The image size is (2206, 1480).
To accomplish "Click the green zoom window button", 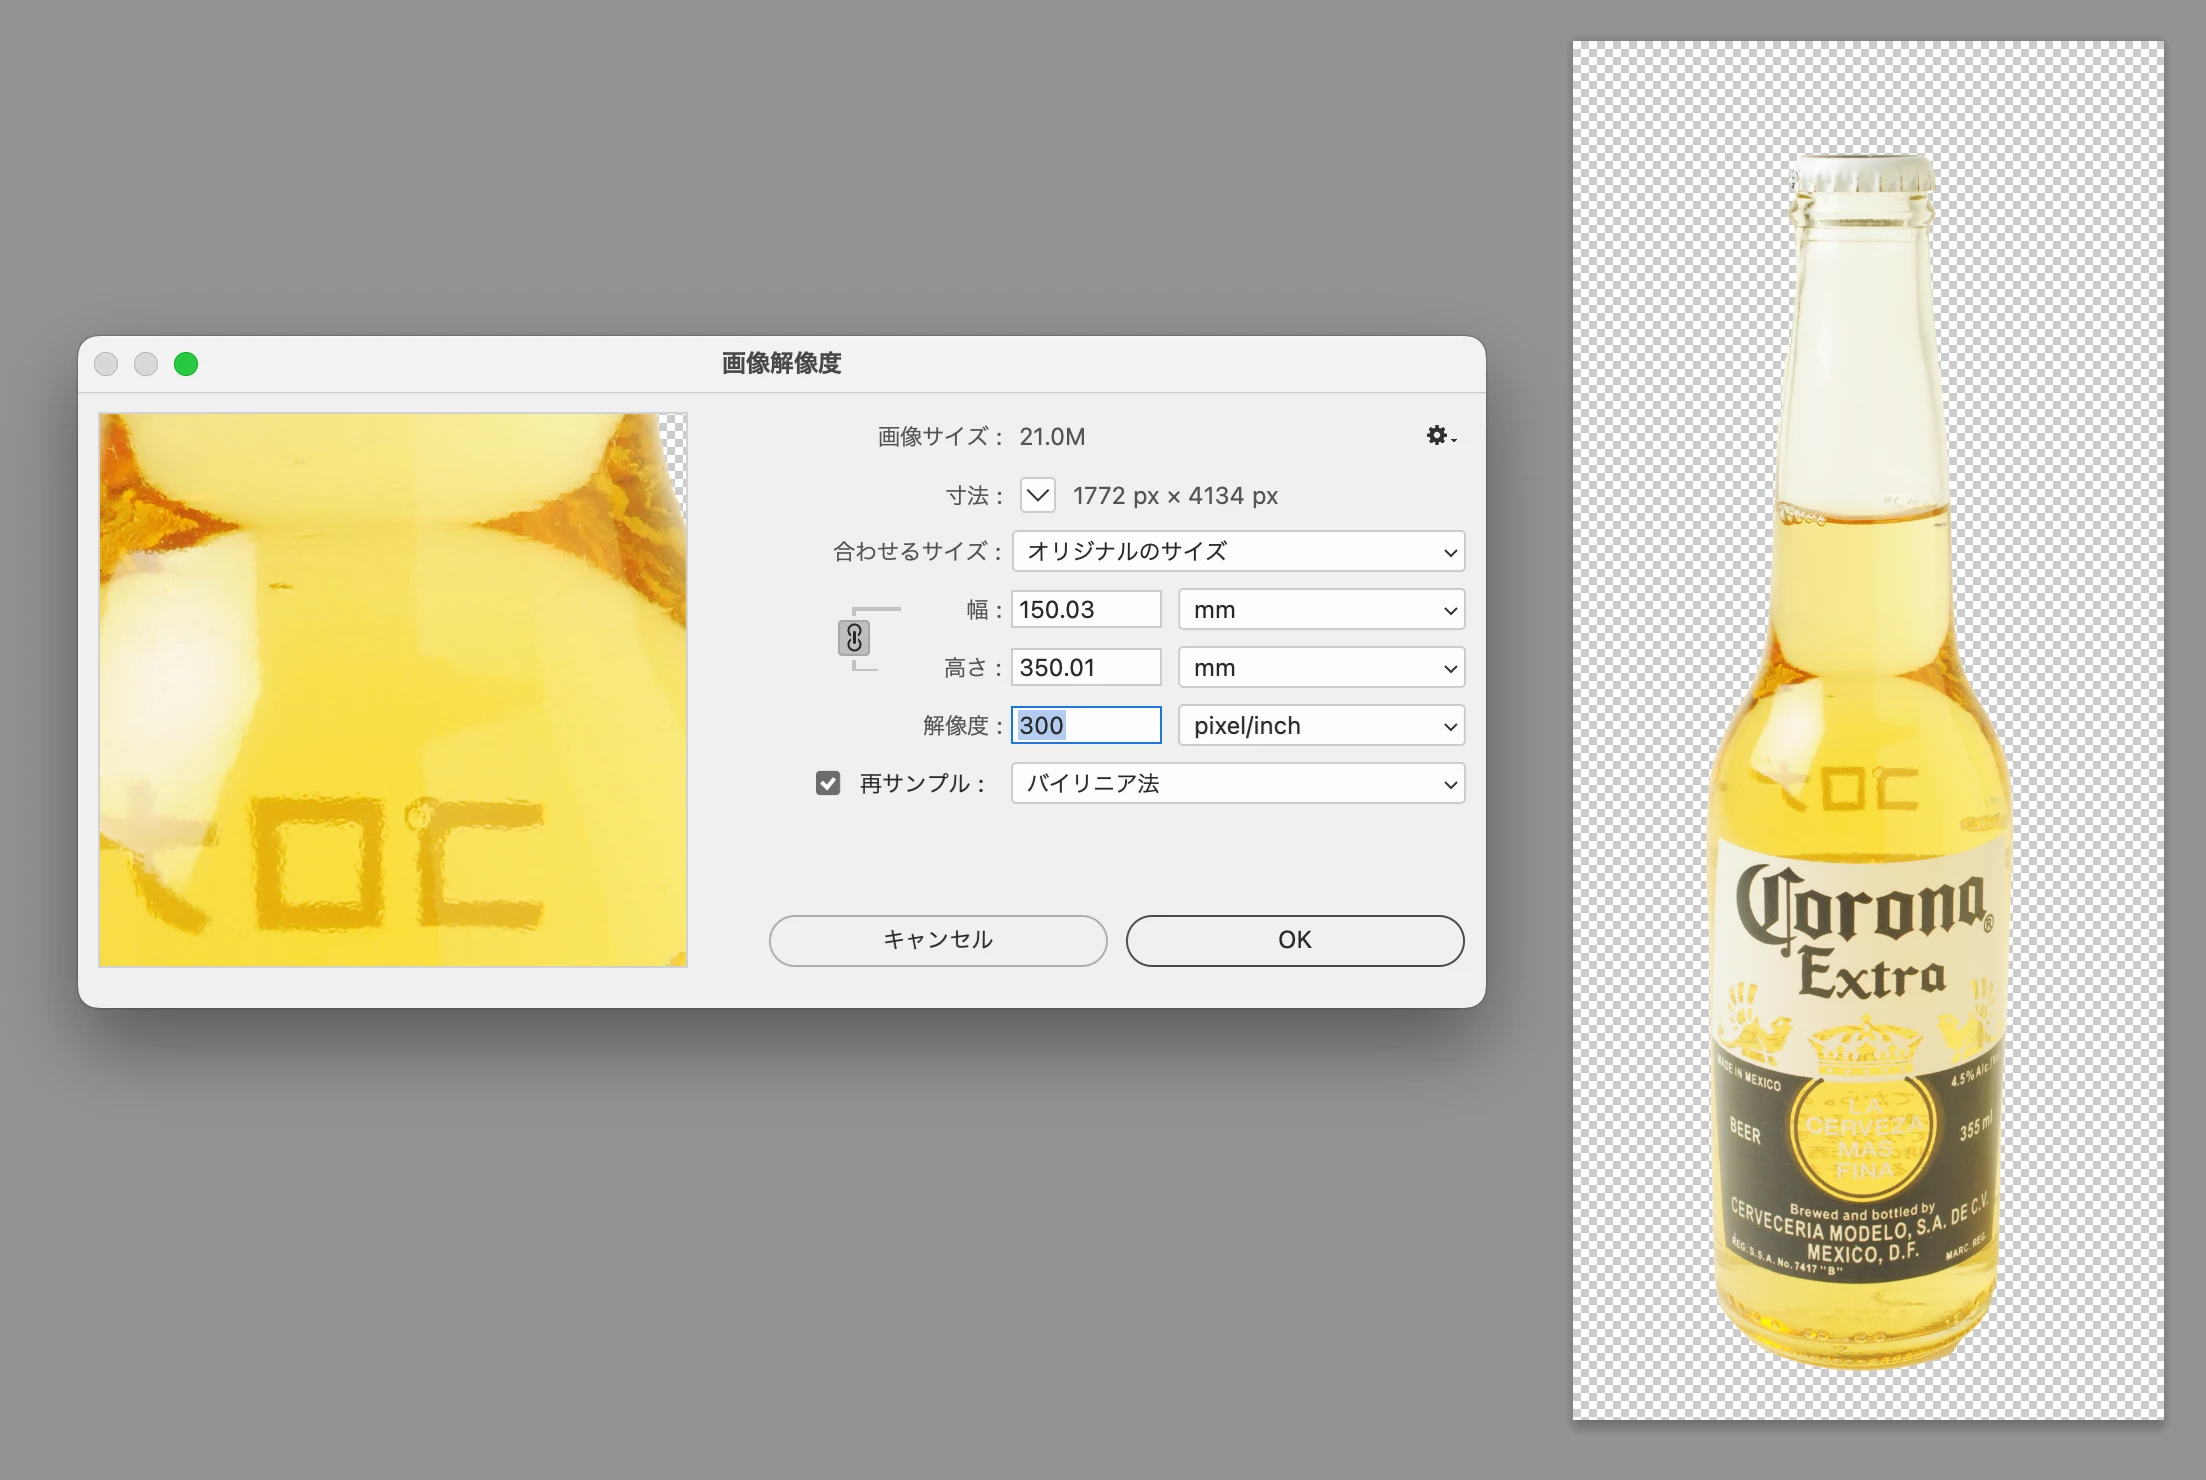I will [186, 364].
